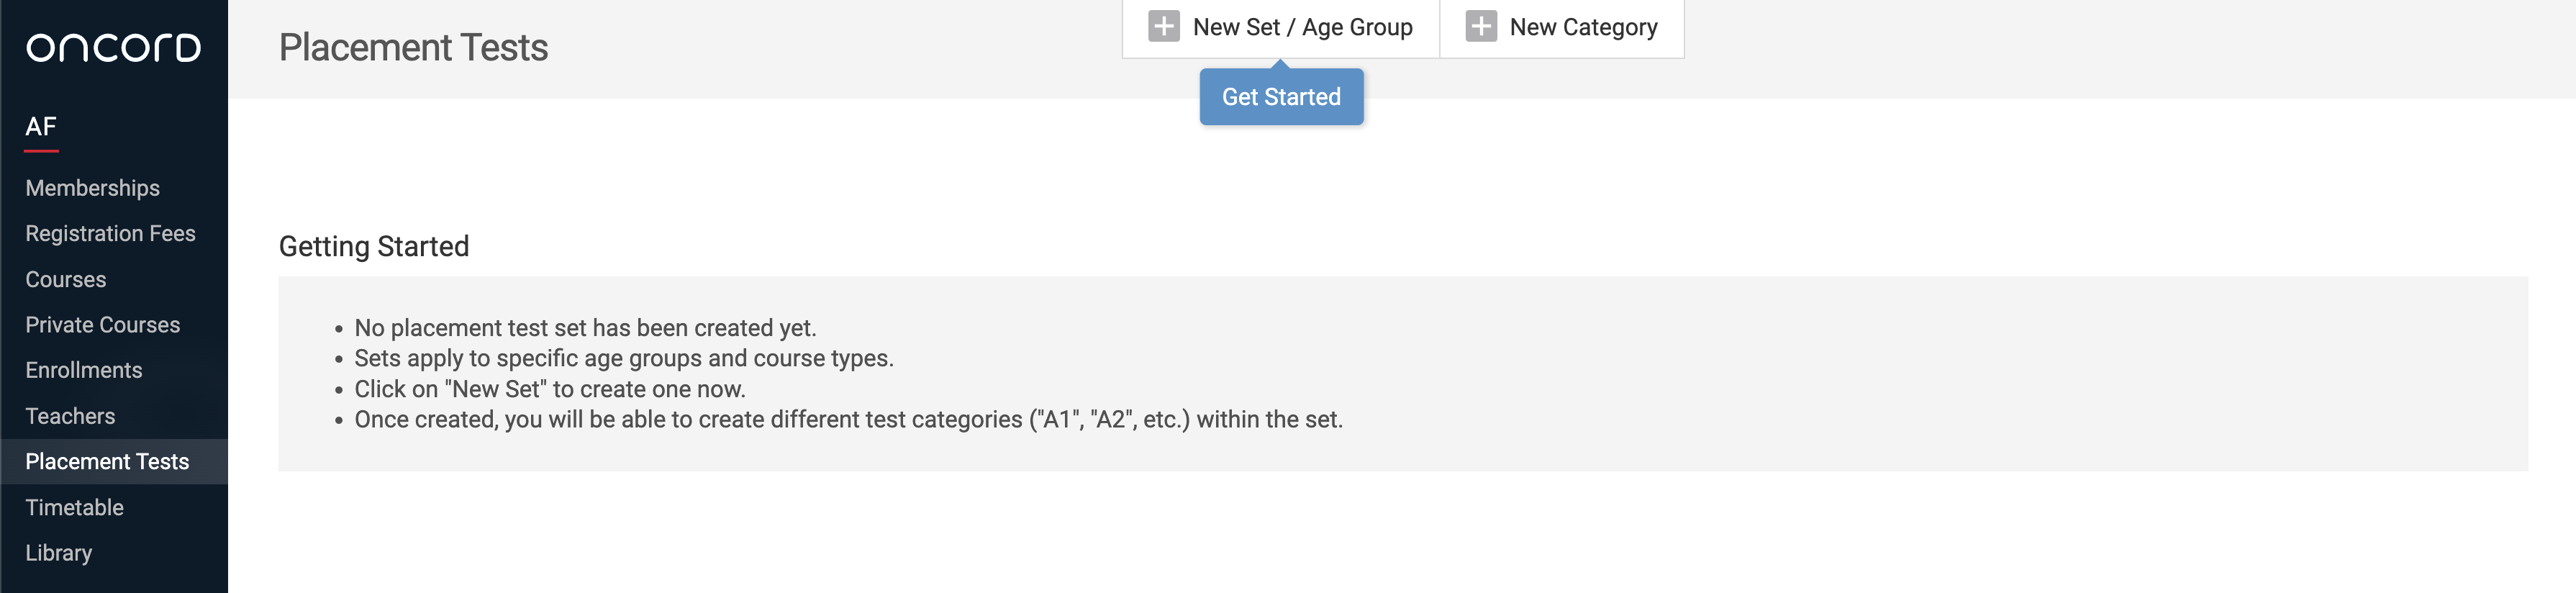Click the blue Get Started tooltip
The image size is (2576, 593).
(1280, 97)
